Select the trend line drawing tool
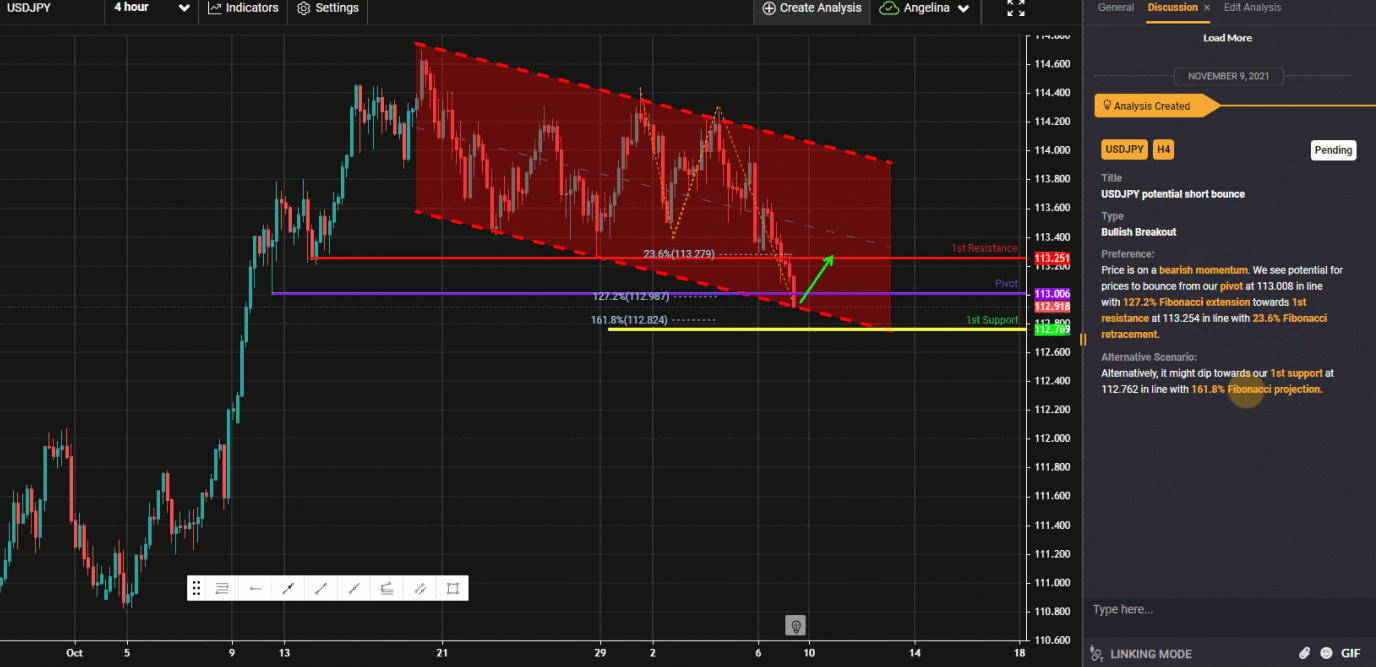The image size is (1376, 667). click(321, 588)
